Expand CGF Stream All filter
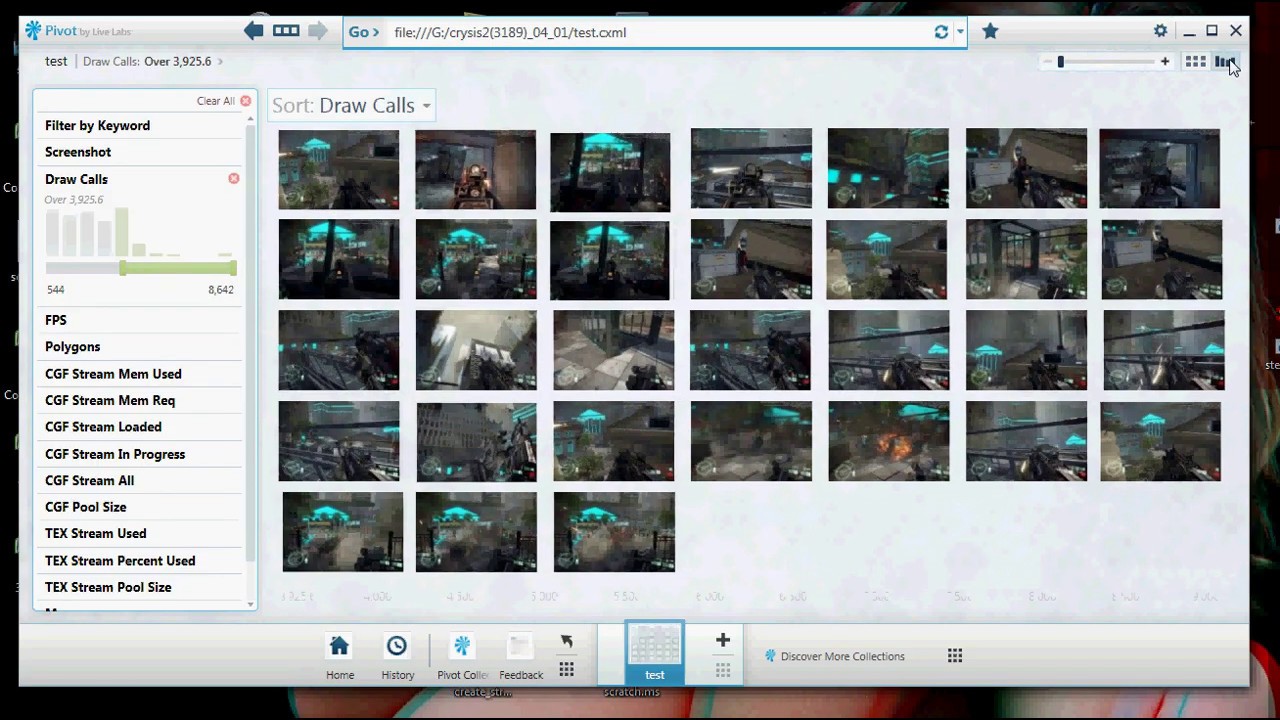The height and width of the screenshot is (720, 1280). (89, 480)
